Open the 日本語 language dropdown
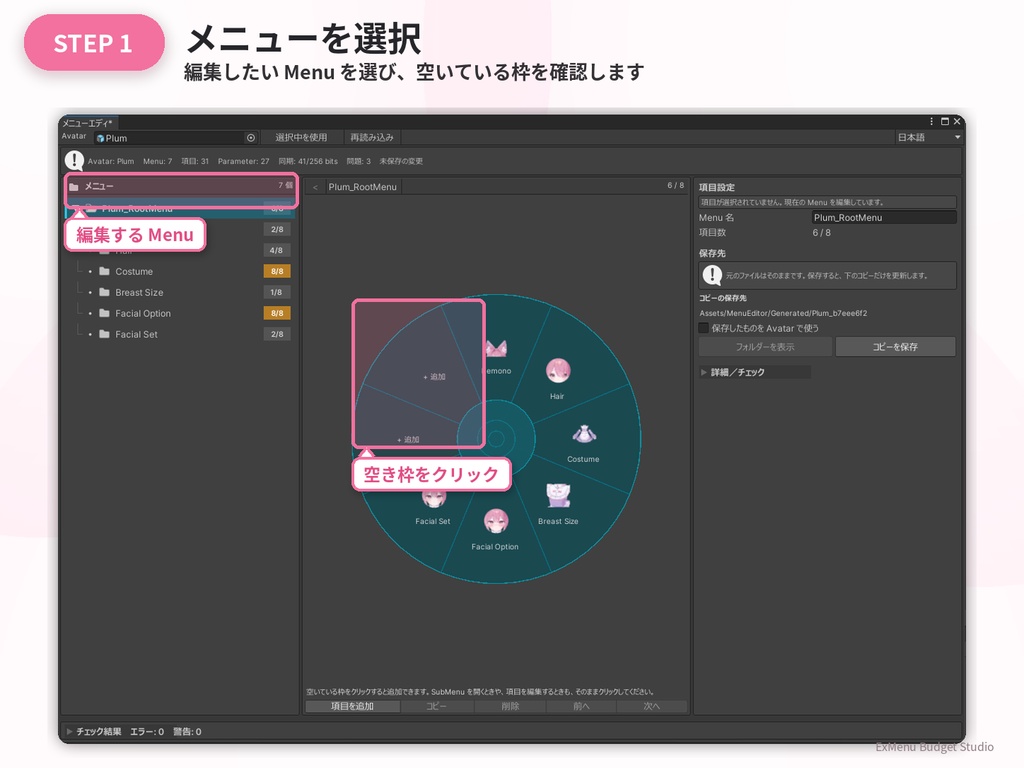 929,137
